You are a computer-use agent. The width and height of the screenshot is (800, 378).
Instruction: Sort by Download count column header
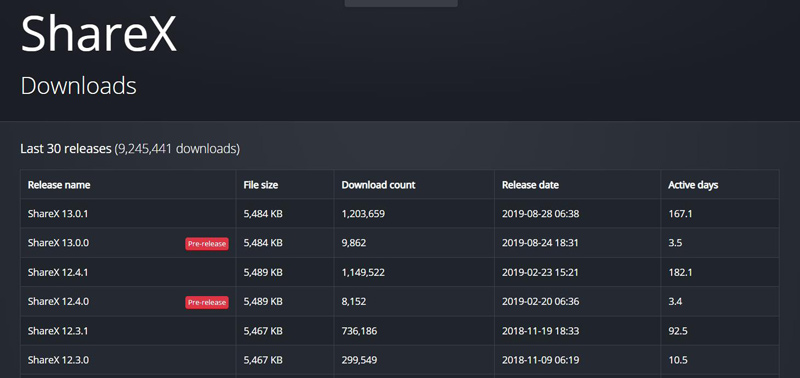(x=378, y=185)
